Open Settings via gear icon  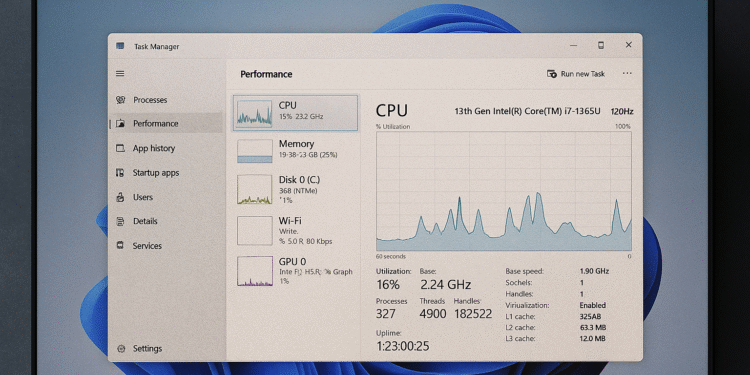(121, 349)
